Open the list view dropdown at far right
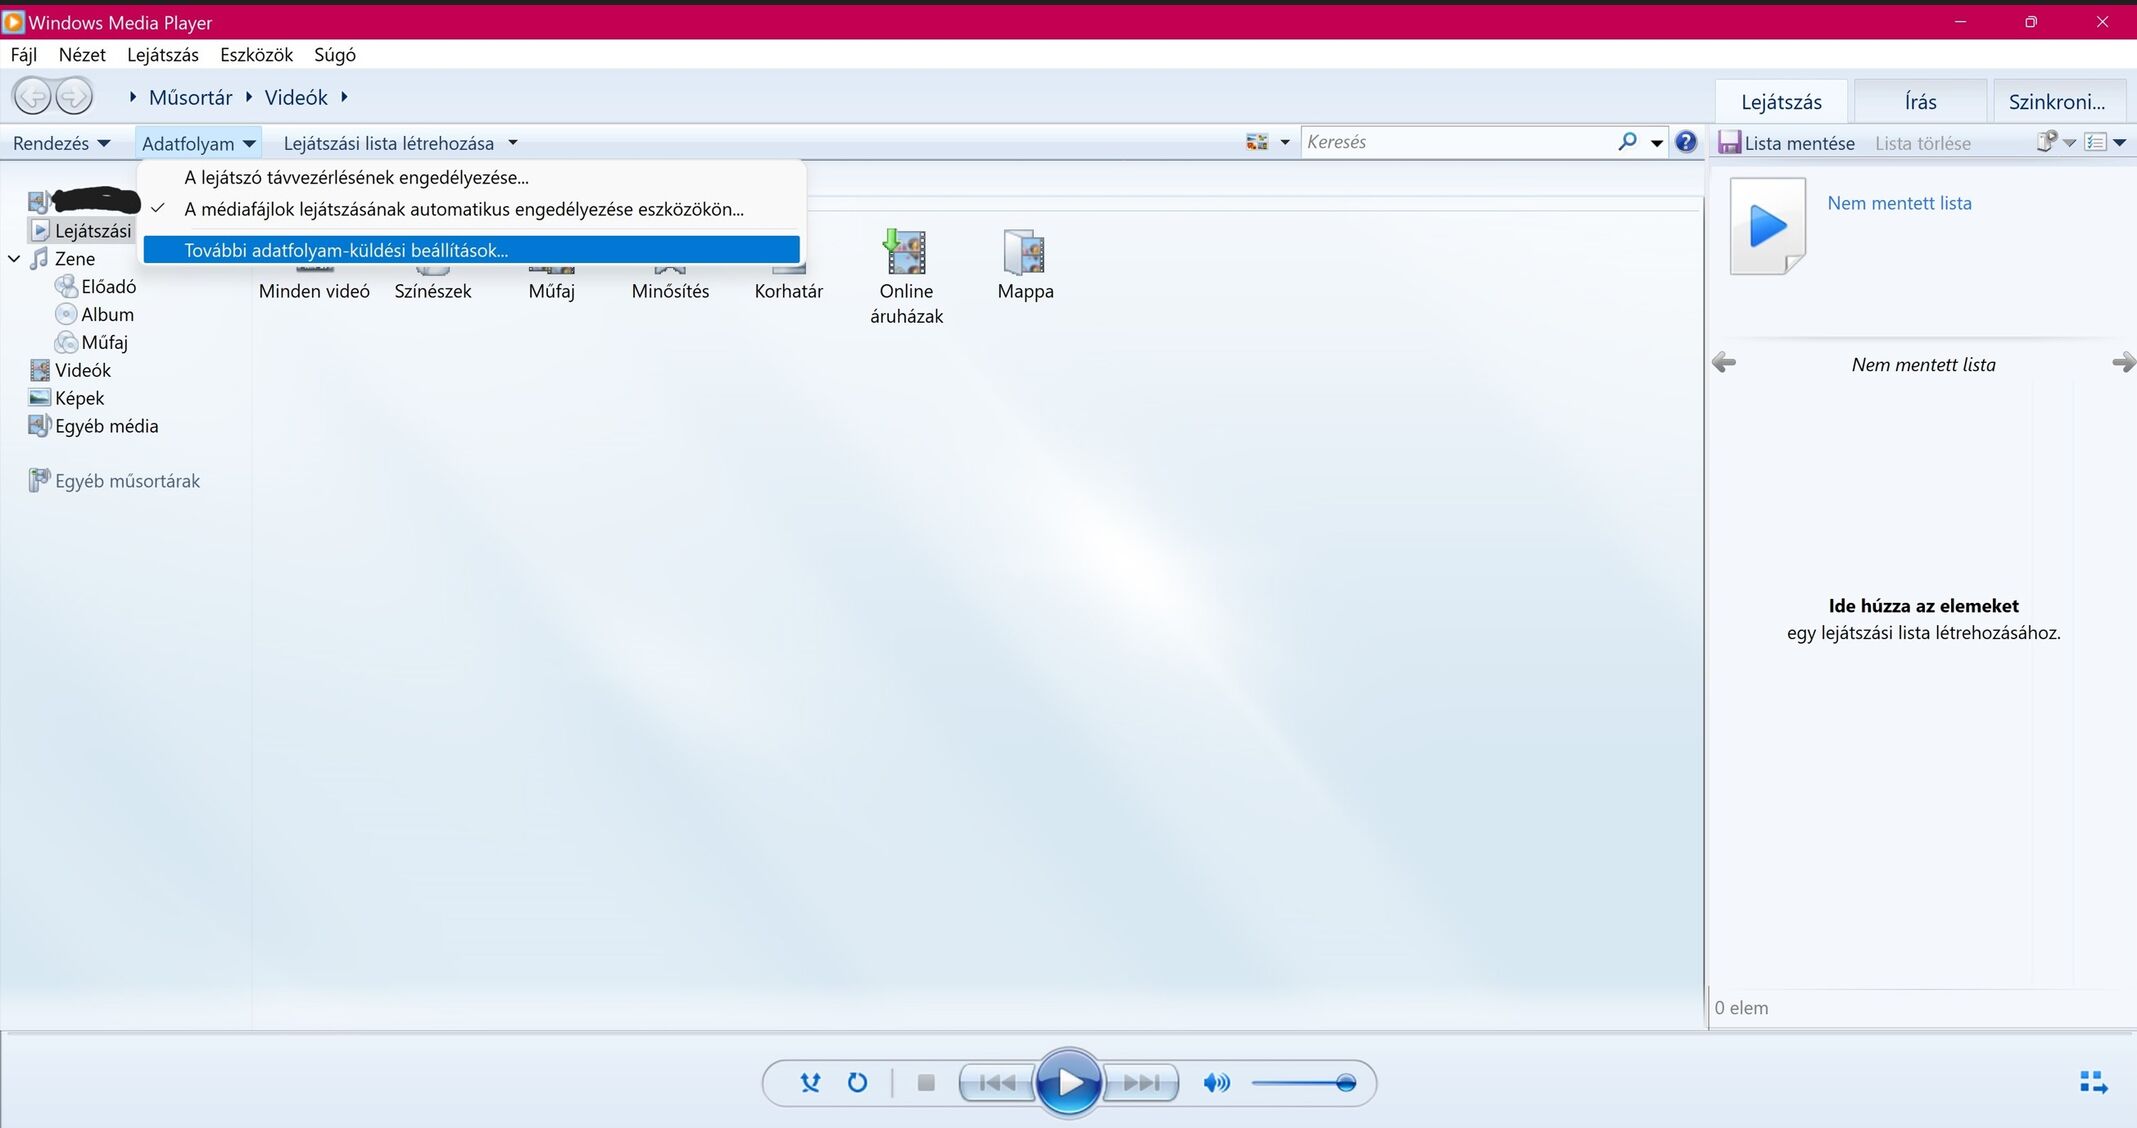Viewport: 2137px width, 1128px height. (x=2118, y=143)
